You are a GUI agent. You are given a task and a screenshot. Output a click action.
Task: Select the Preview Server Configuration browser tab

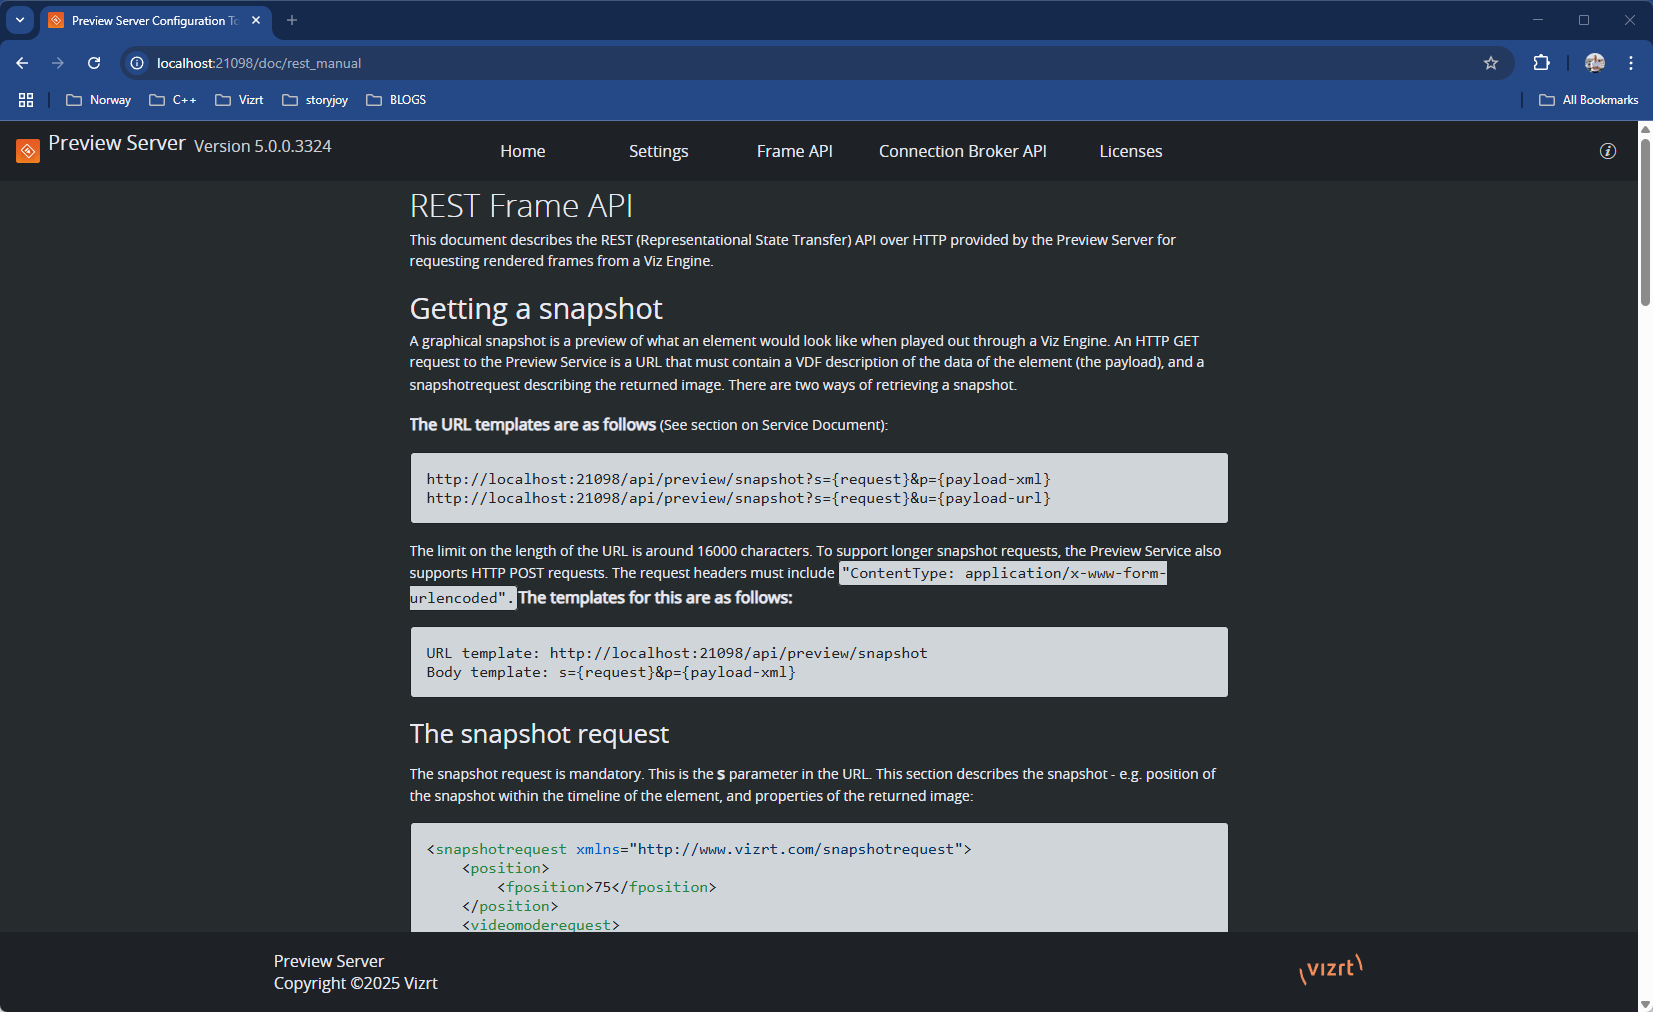(x=155, y=20)
